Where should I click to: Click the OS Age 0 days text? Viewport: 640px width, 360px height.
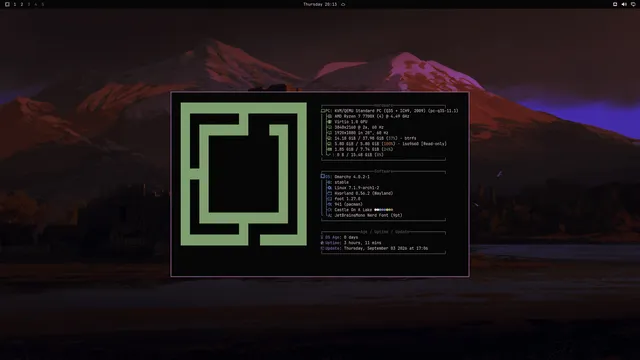[x=351, y=237]
